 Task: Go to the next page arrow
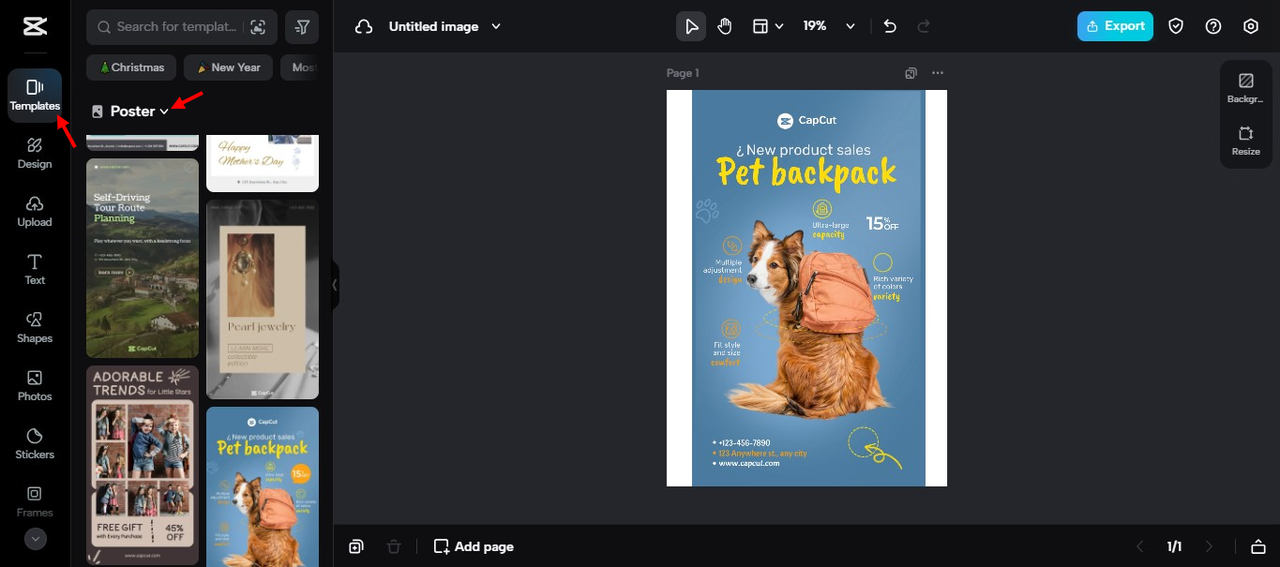point(1209,547)
